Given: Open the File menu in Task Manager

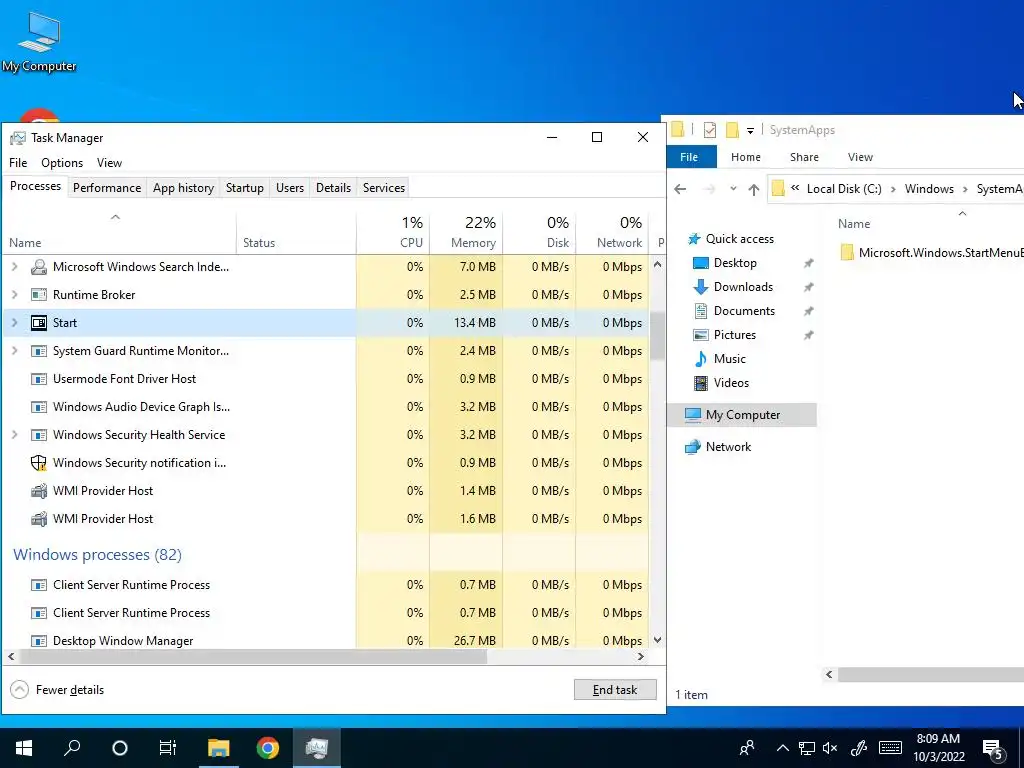Looking at the screenshot, I should (18, 163).
